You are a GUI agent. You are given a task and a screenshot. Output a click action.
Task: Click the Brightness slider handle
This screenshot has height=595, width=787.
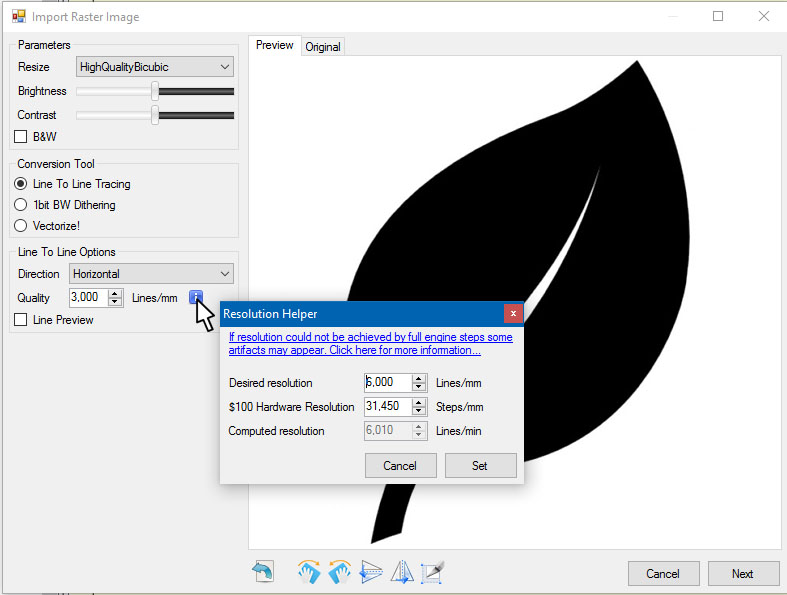(155, 91)
